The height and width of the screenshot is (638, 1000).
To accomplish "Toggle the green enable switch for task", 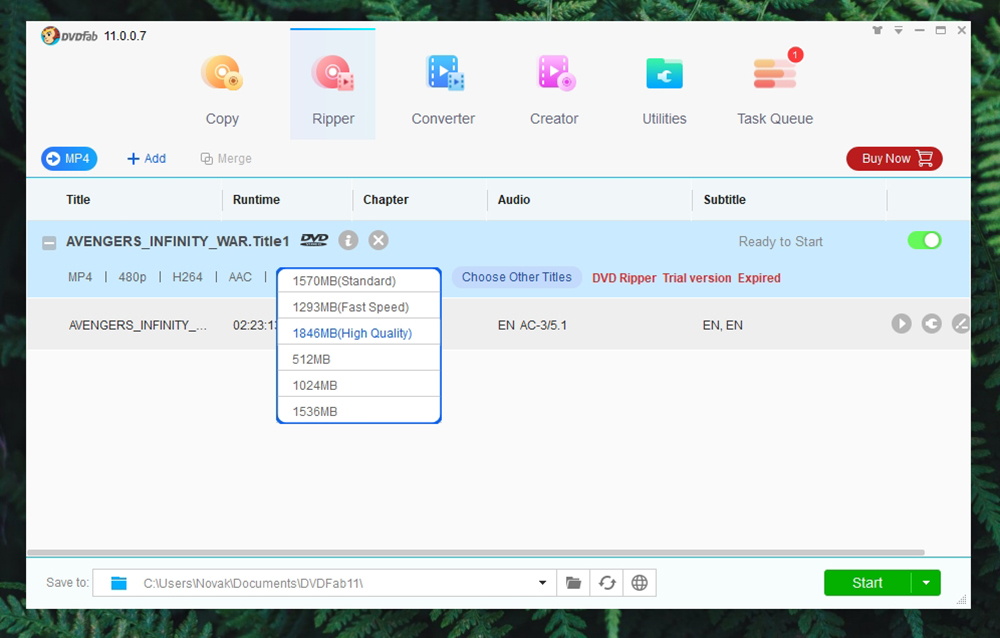I will (924, 241).
